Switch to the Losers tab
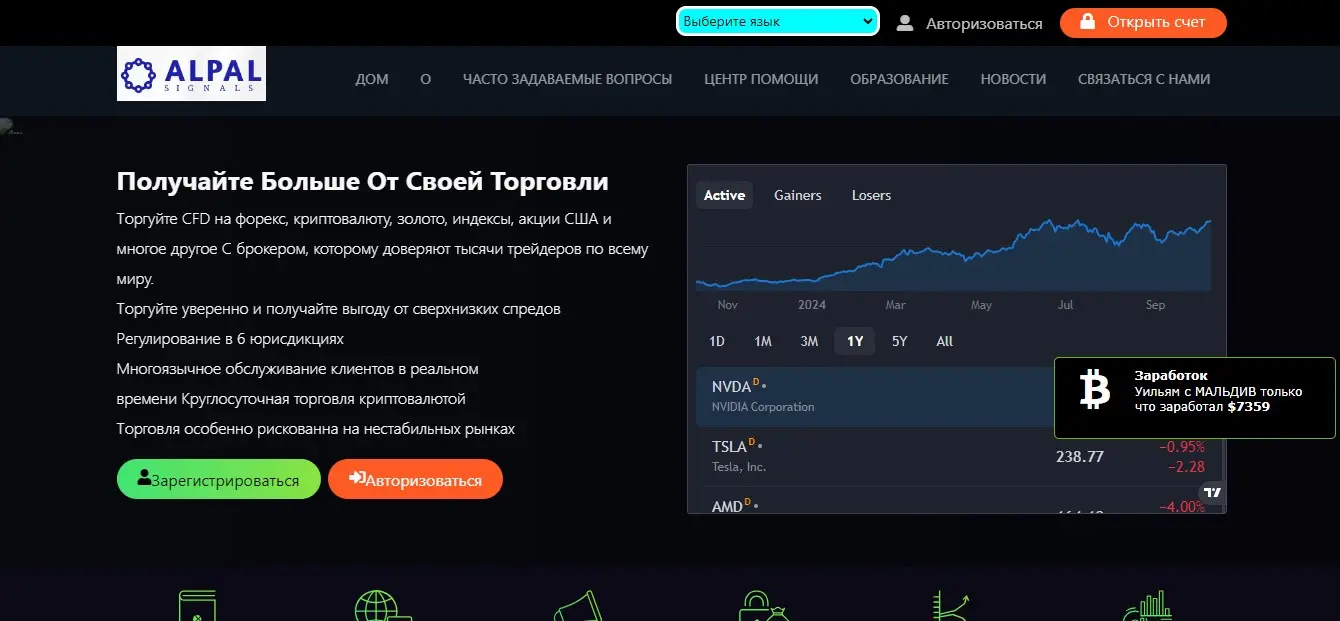This screenshot has width=1340, height=621. point(870,195)
